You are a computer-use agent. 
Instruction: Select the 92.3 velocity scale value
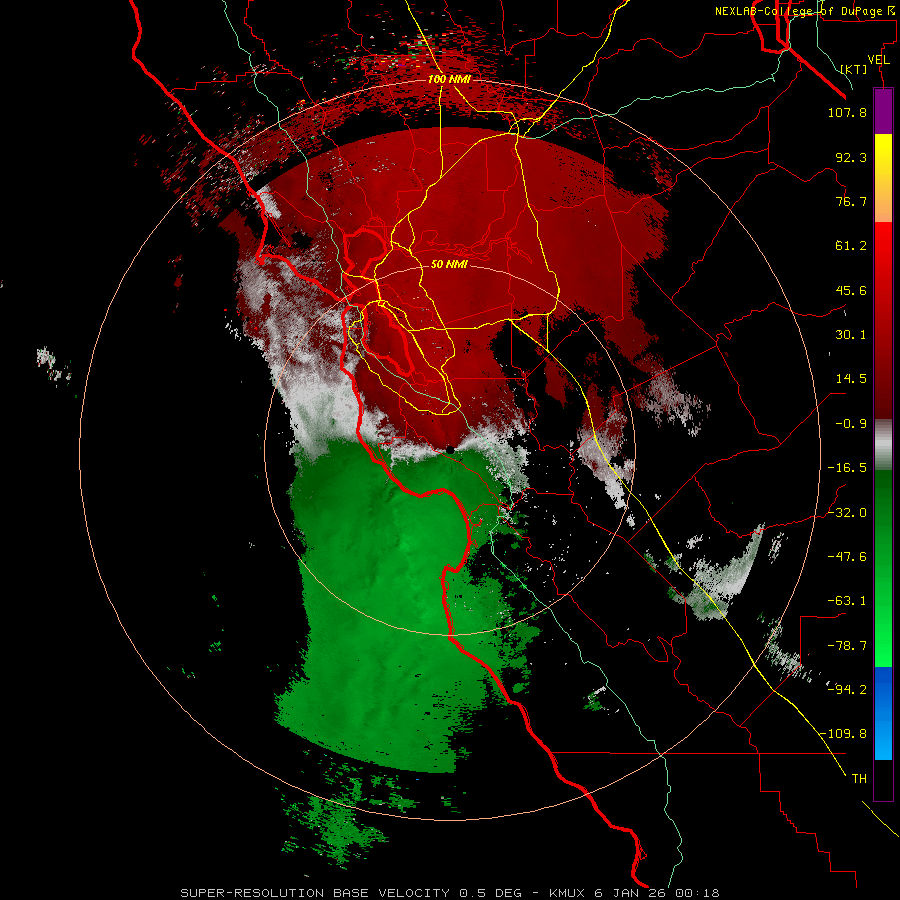[x=851, y=157]
